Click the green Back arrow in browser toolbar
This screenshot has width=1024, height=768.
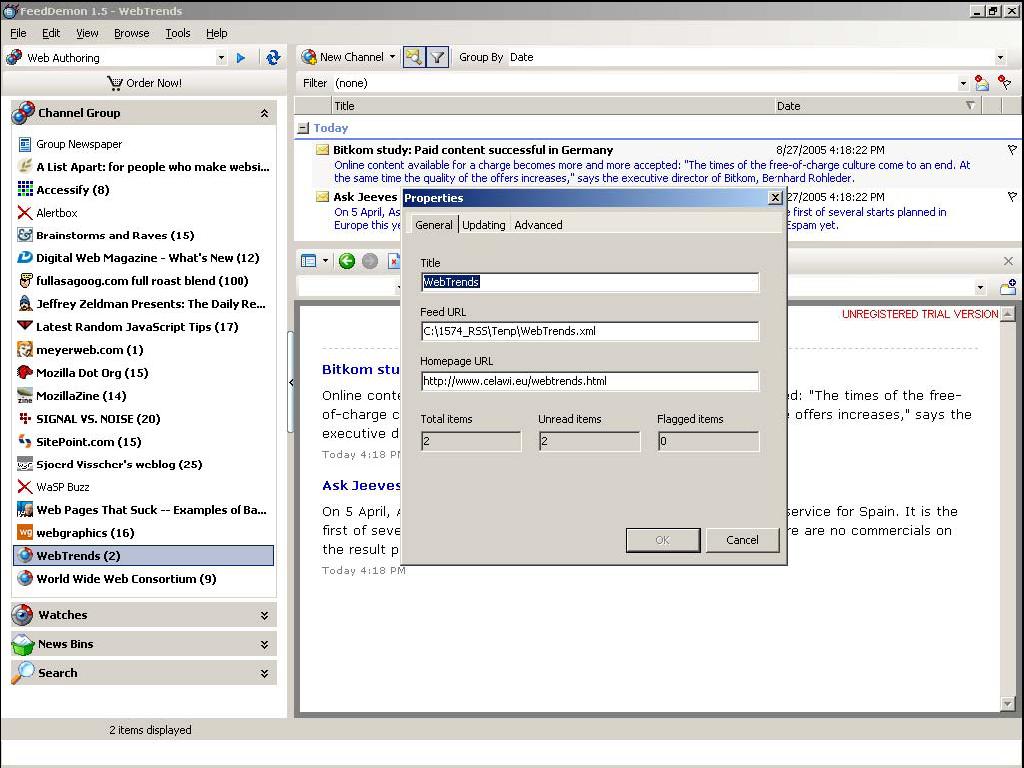(347, 261)
